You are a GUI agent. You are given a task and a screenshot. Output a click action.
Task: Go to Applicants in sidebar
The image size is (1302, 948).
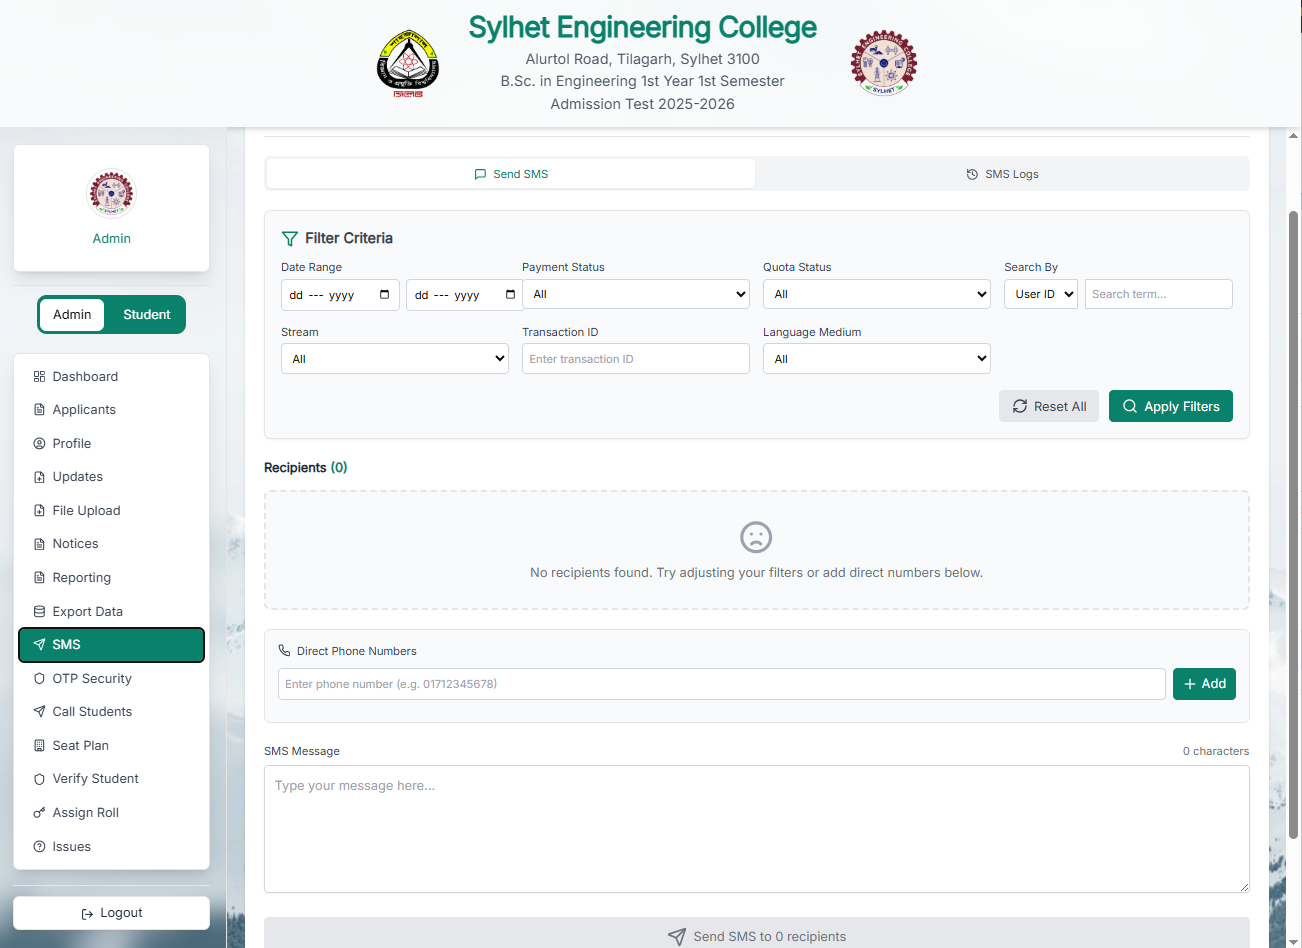(111, 410)
